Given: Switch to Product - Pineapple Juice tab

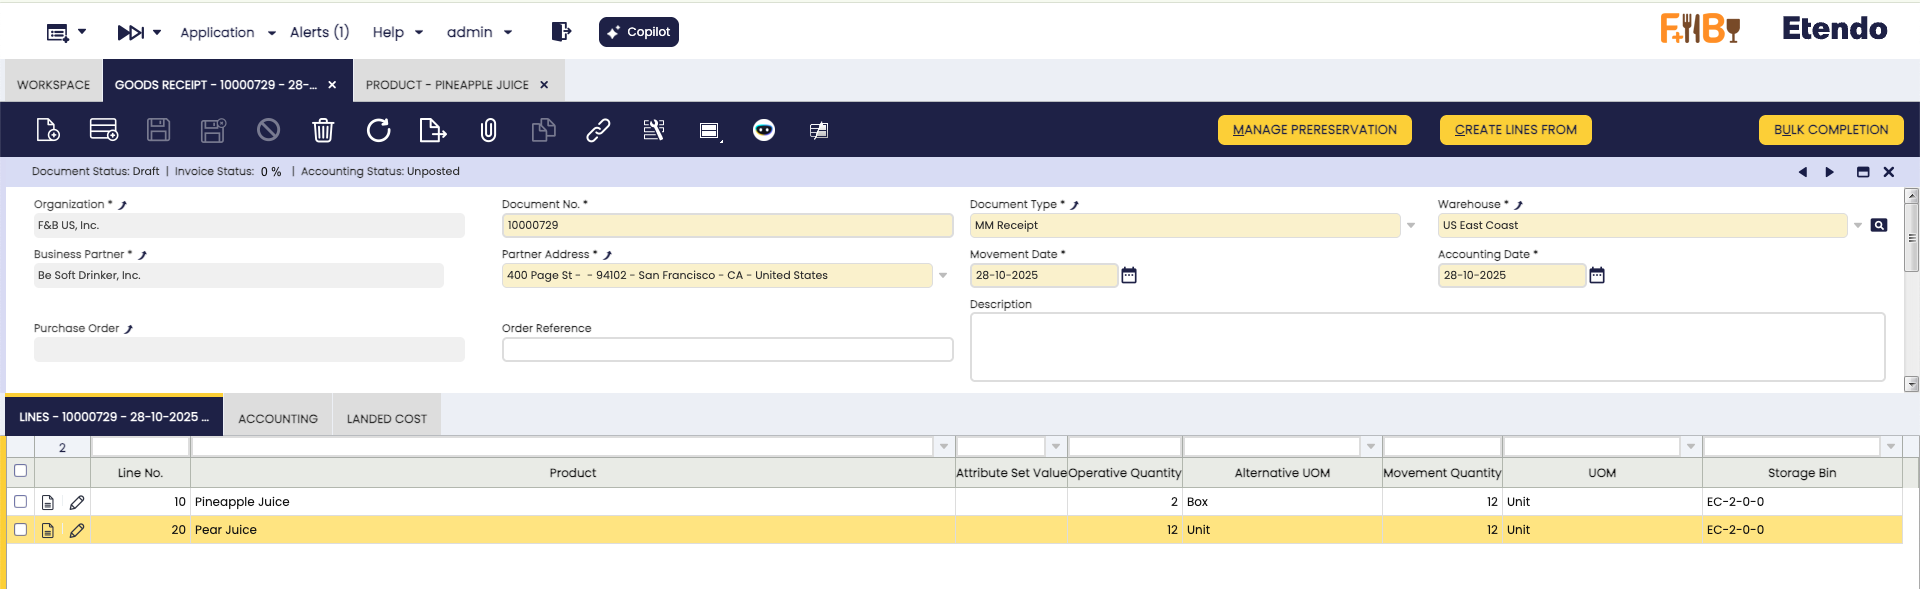Looking at the screenshot, I should (x=447, y=85).
